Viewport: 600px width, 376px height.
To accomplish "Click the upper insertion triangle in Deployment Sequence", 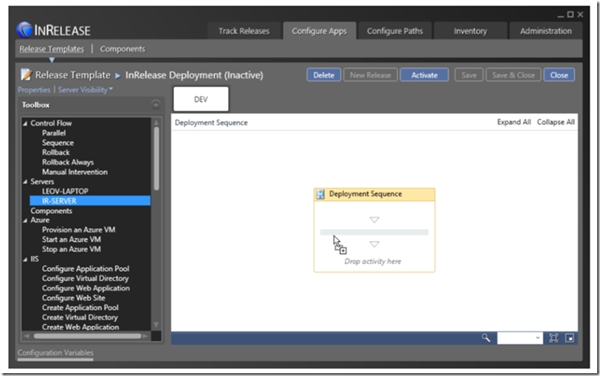I will (374, 220).
